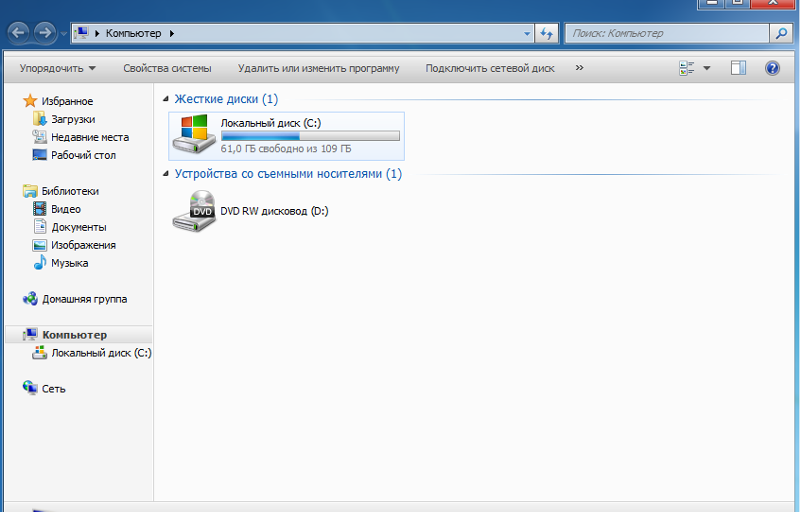Viewport: 800px width, 512px height.
Task: Open Домашняя группа
Action: pyautogui.click(x=84, y=299)
